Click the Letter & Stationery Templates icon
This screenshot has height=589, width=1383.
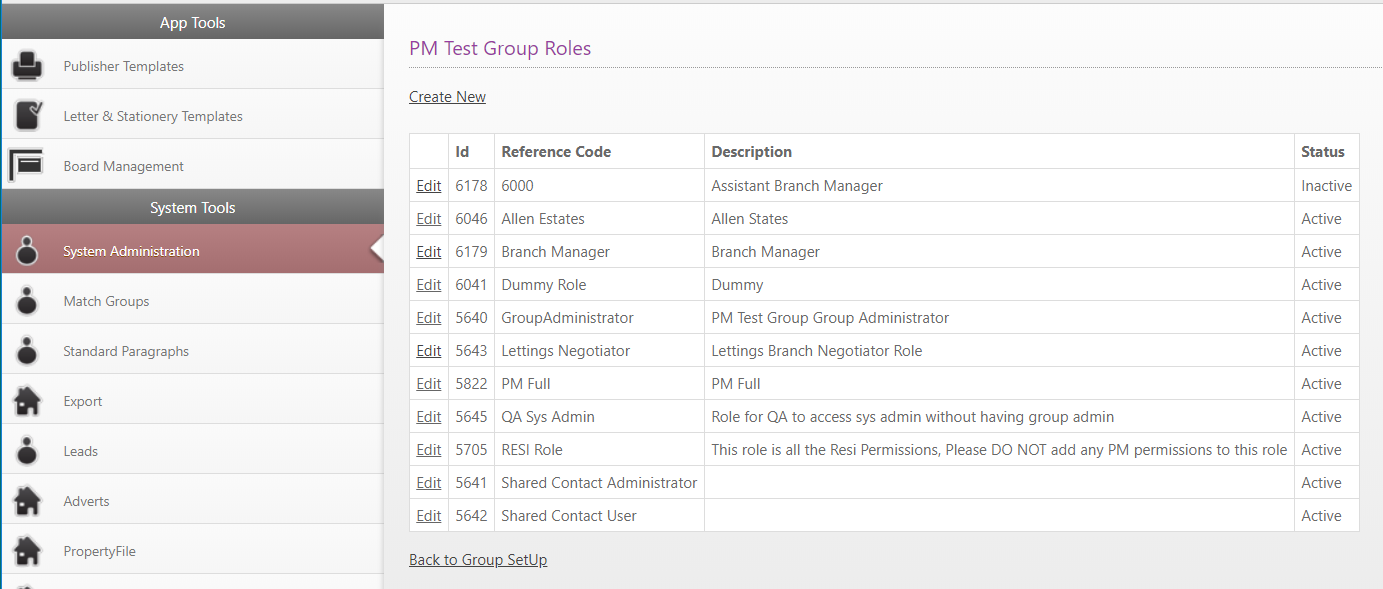pyautogui.click(x=27, y=116)
